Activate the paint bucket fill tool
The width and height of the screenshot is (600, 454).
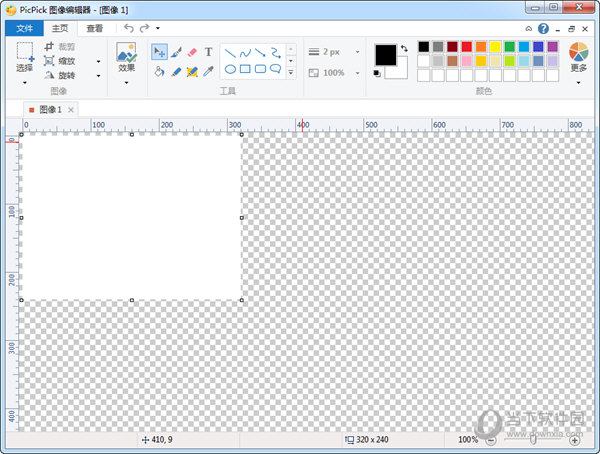tap(160, 72)
